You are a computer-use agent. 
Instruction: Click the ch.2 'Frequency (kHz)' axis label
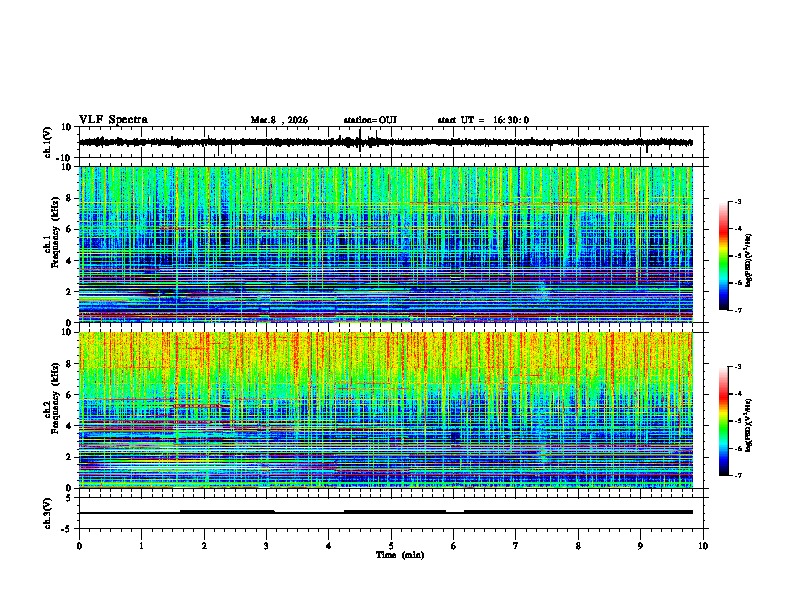point(55,398)
